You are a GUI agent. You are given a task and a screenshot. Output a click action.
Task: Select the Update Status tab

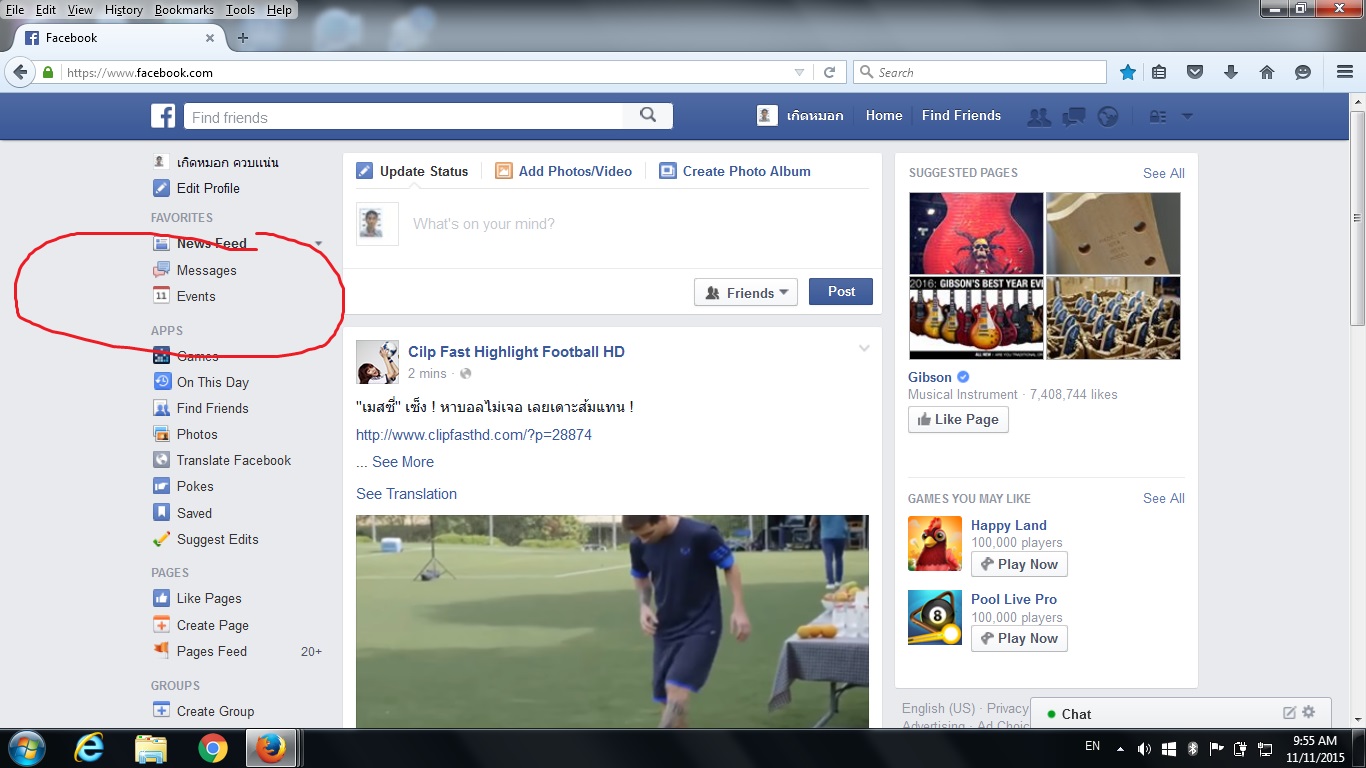pos(412,171)
